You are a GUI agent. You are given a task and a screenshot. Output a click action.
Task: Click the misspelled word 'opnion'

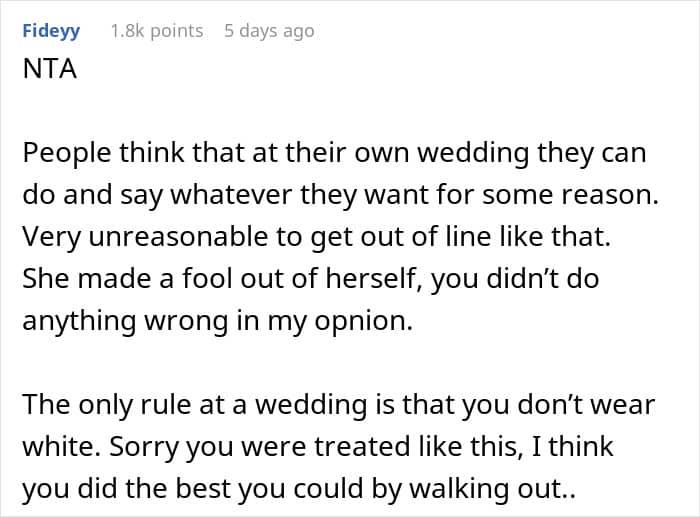(361, 322)
